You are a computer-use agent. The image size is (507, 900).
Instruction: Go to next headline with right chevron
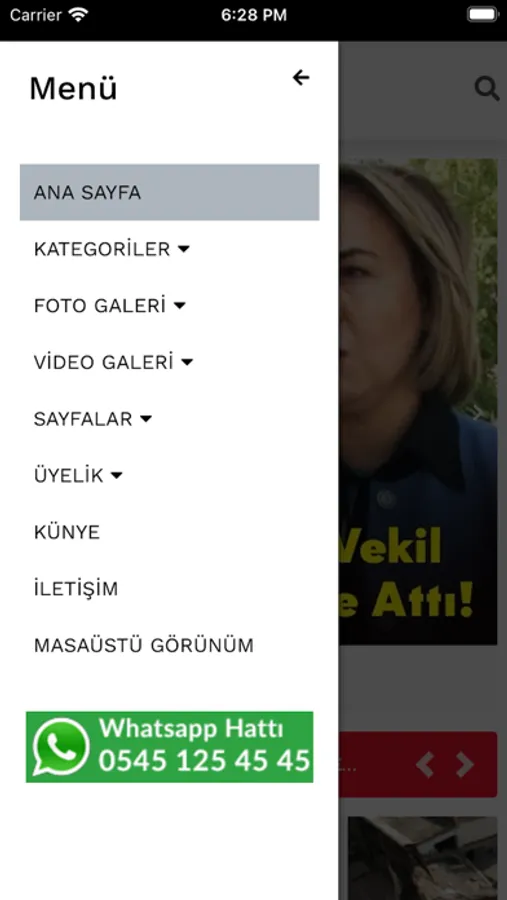click(x=464, y=764)
